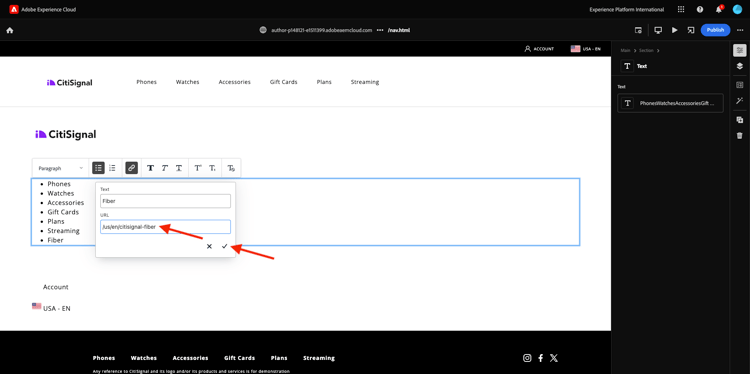Open the more options menu beside Publish
750x374 pixels.
[x=740, y=30]
